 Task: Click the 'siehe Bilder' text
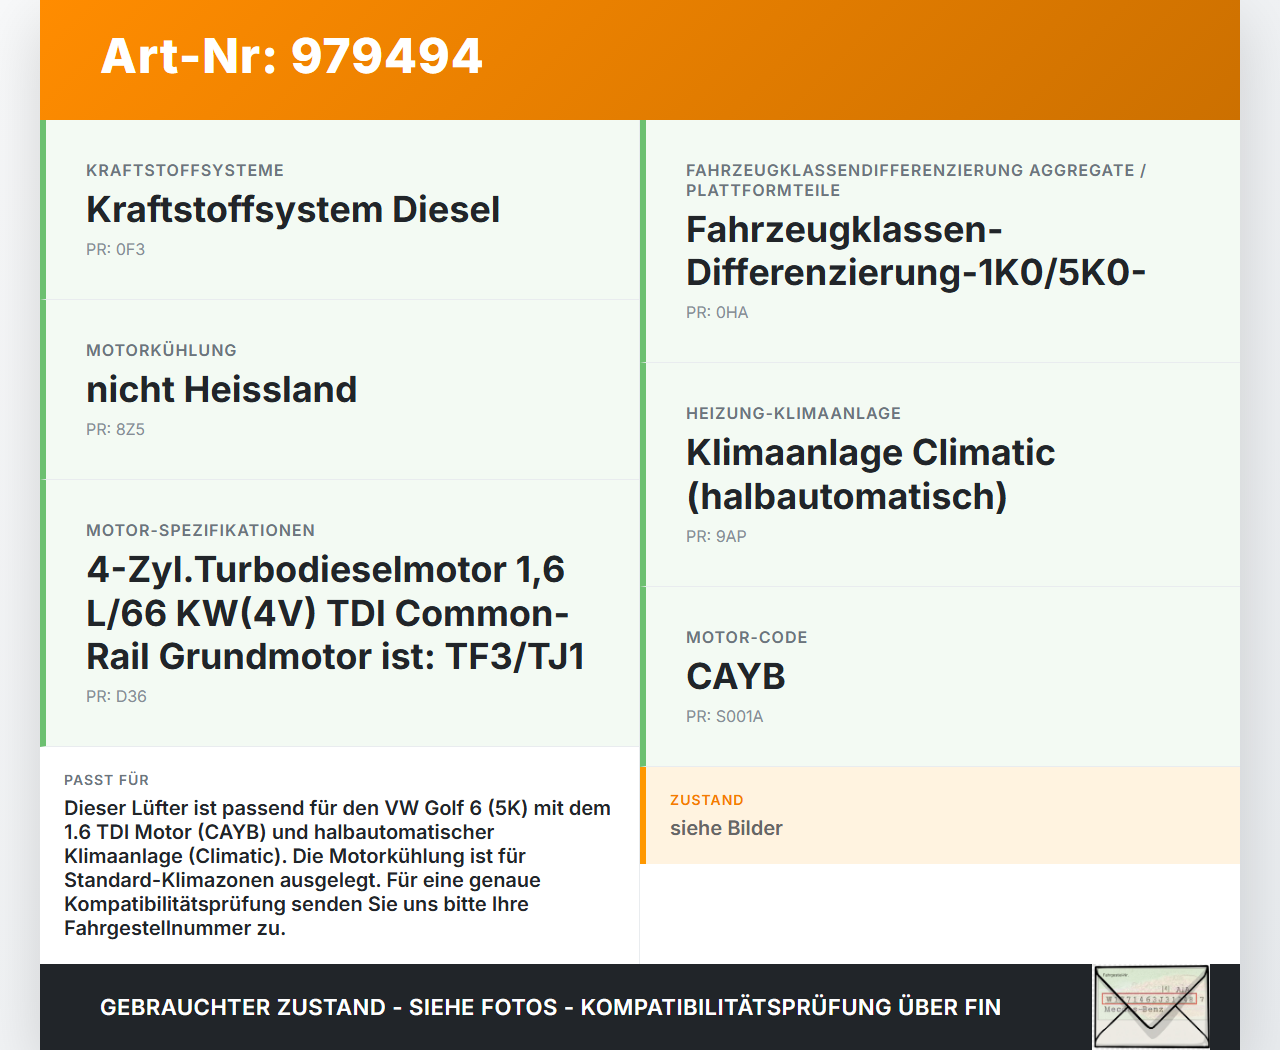click(x=726, y=828)
